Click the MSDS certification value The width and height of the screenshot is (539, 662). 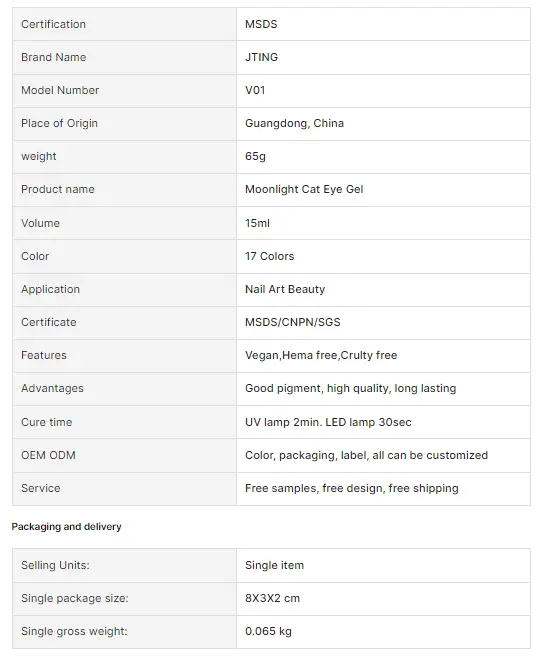click(261, 24)
